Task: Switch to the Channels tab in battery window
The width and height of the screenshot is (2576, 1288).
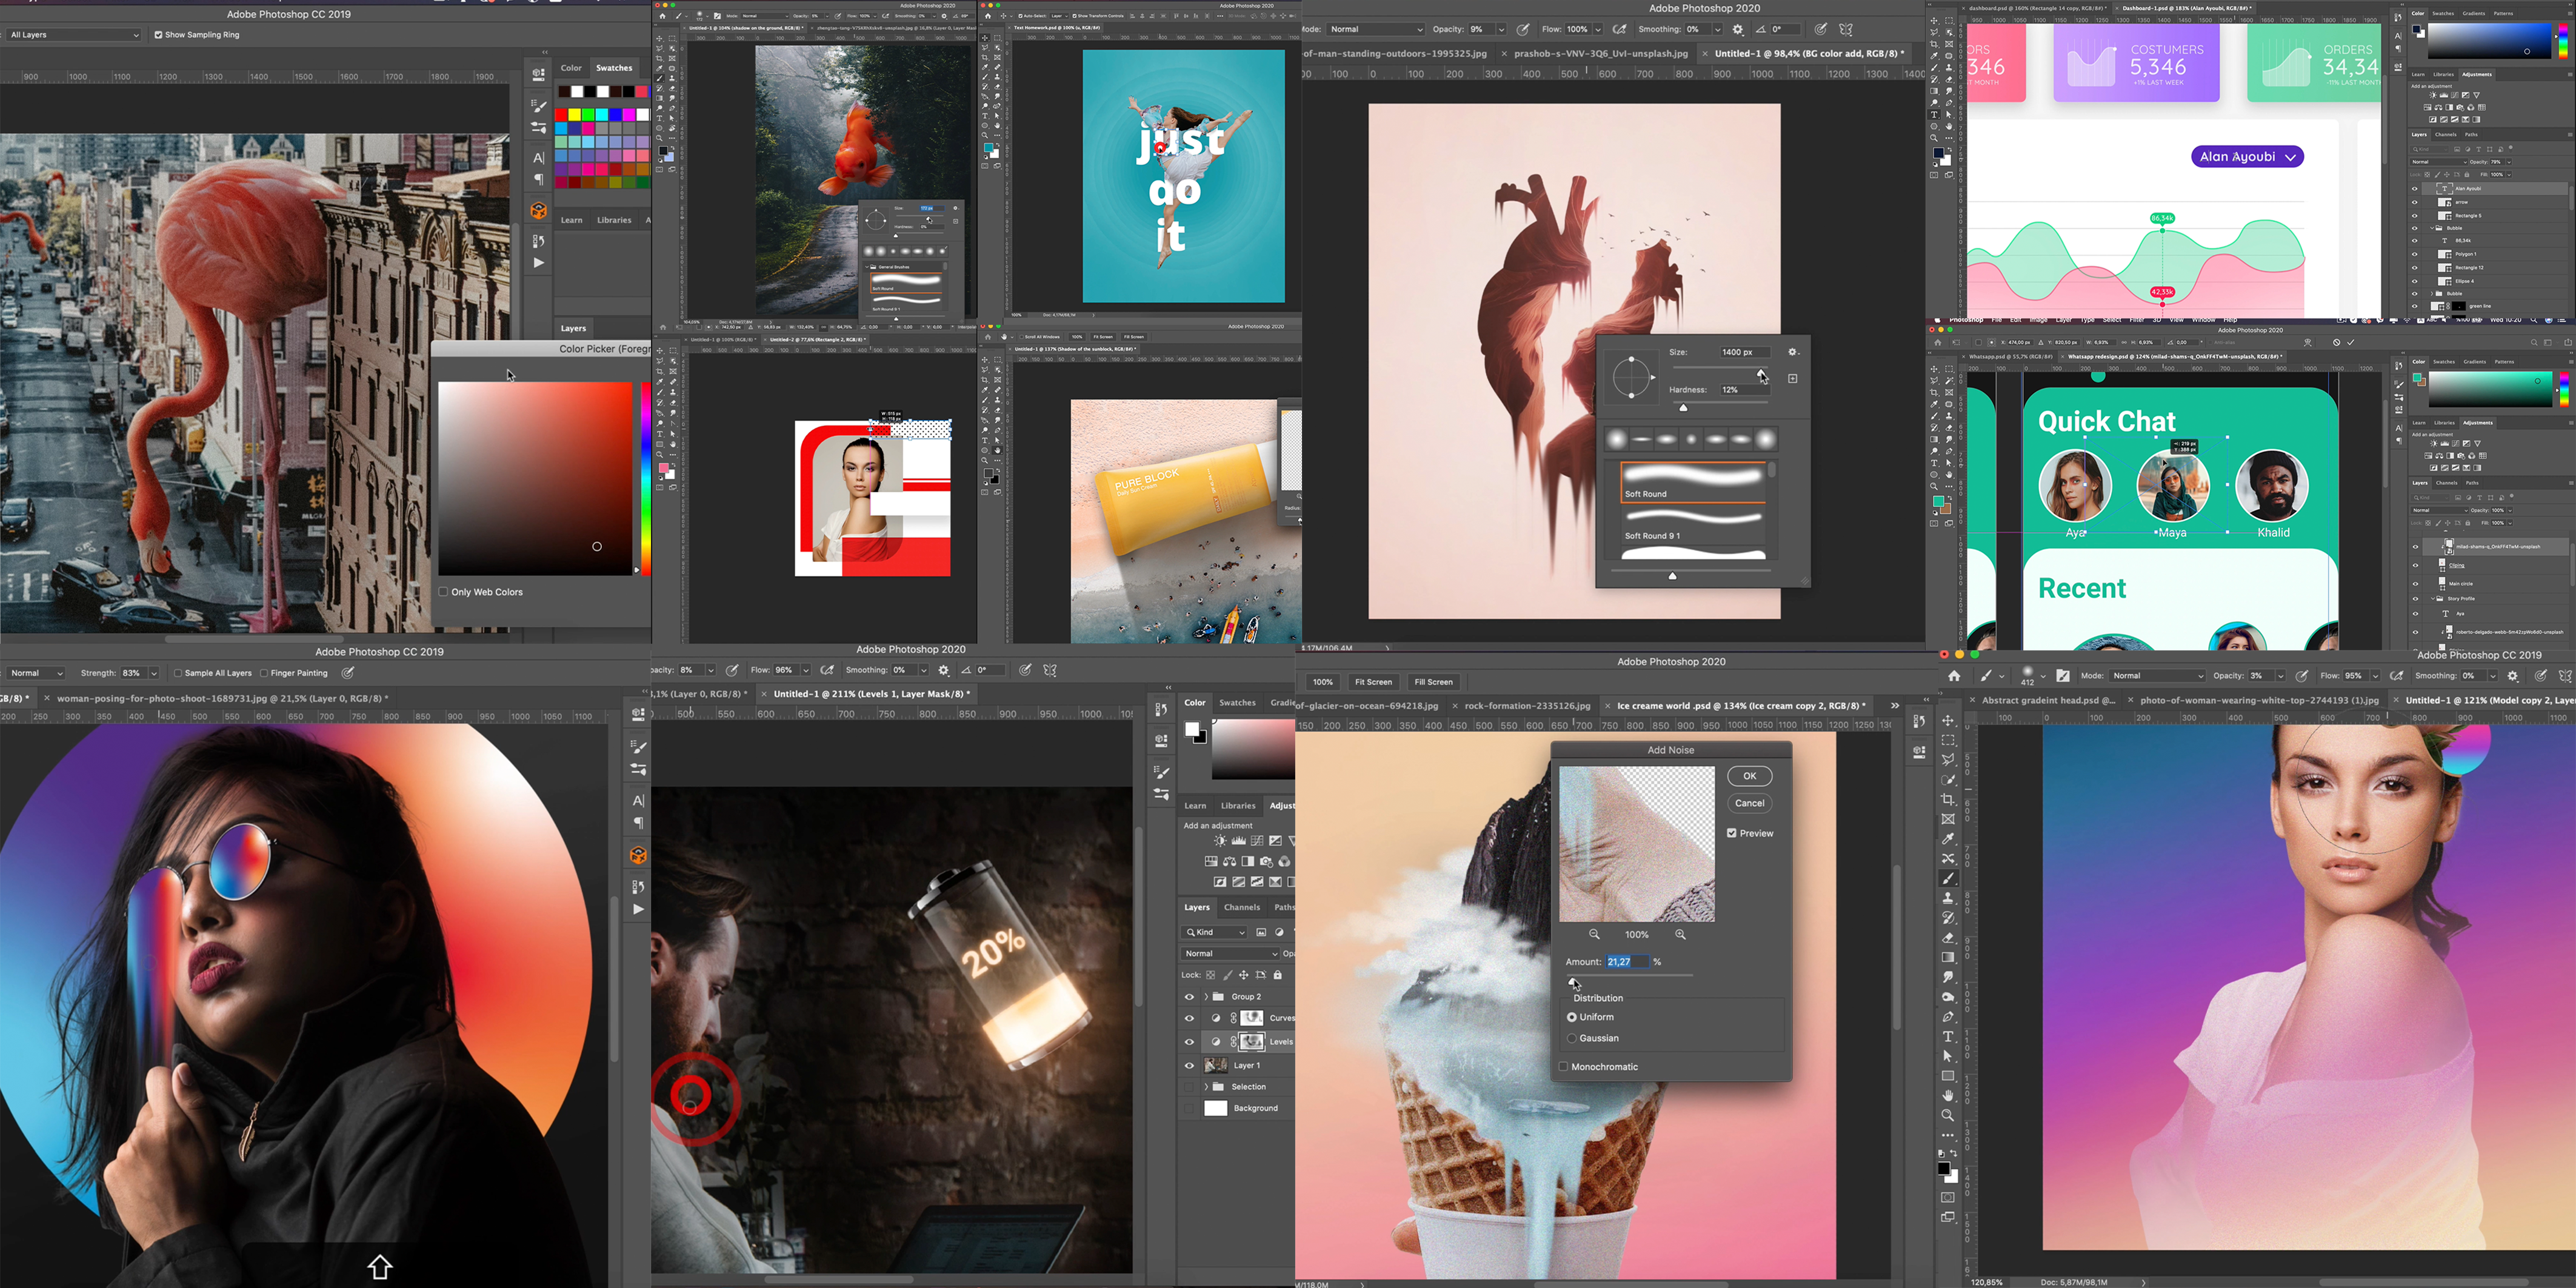Action: click(x=1241, y=908)
